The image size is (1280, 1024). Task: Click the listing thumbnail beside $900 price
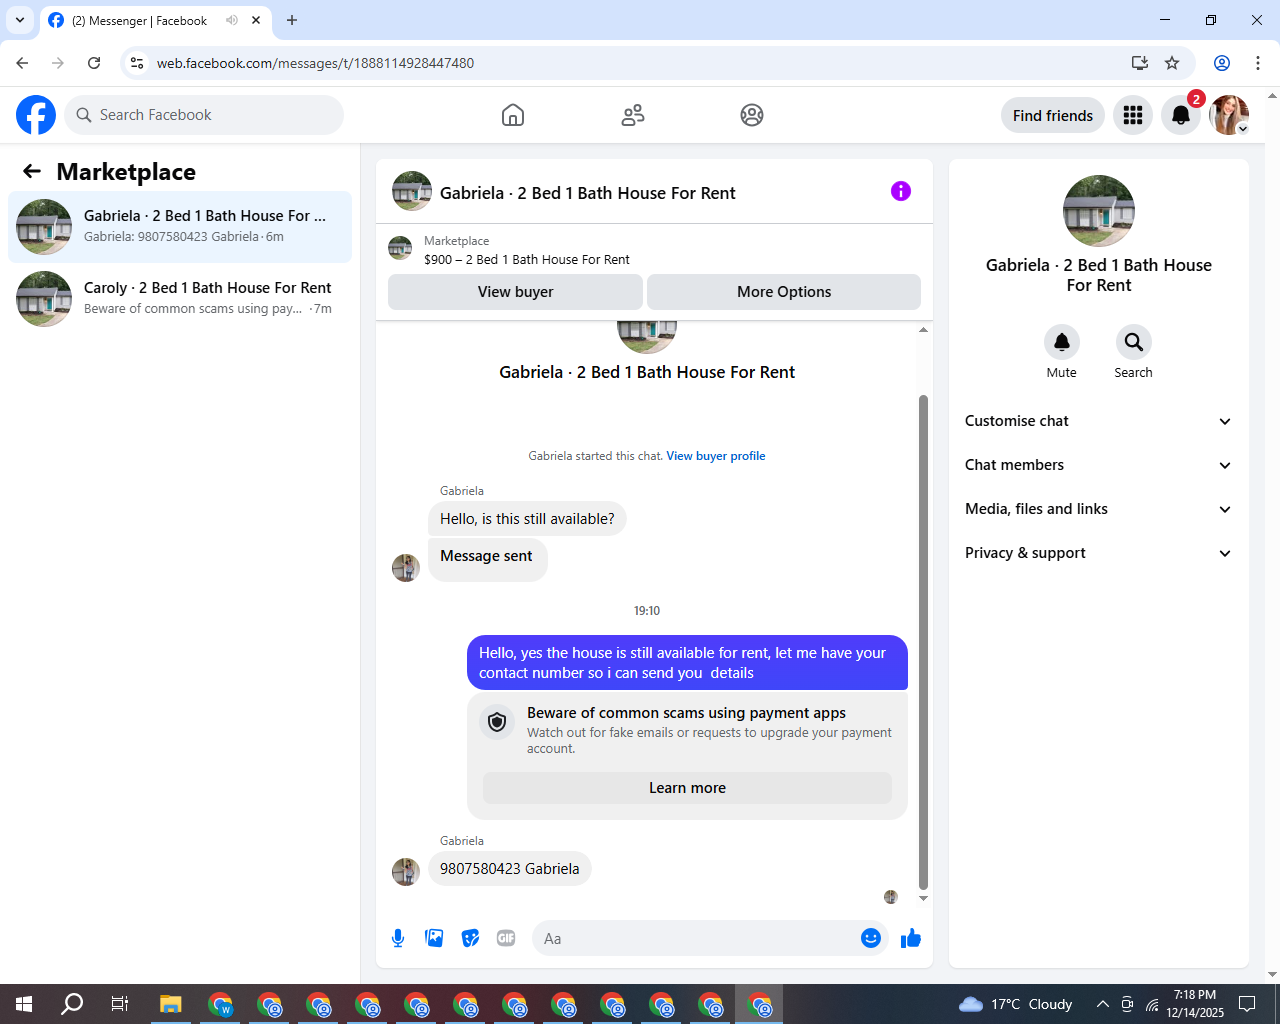coord(400,248)
